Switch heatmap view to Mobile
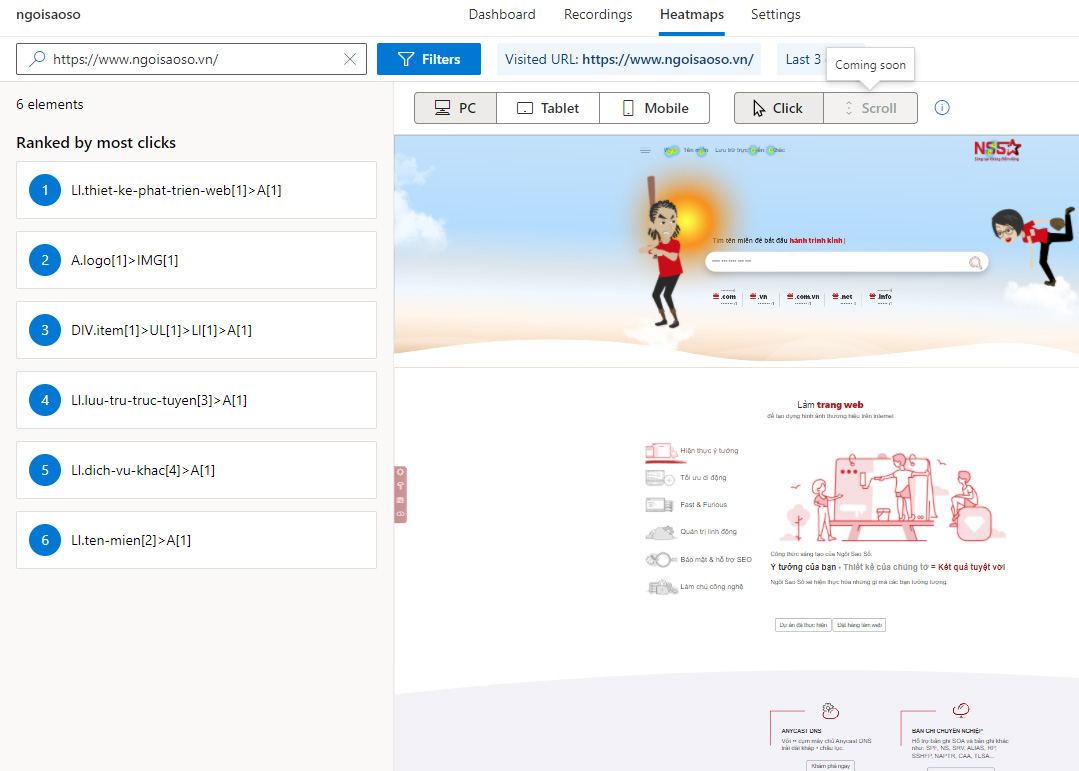The height and width of the screenshot is (771, 1079). (654, 108)
